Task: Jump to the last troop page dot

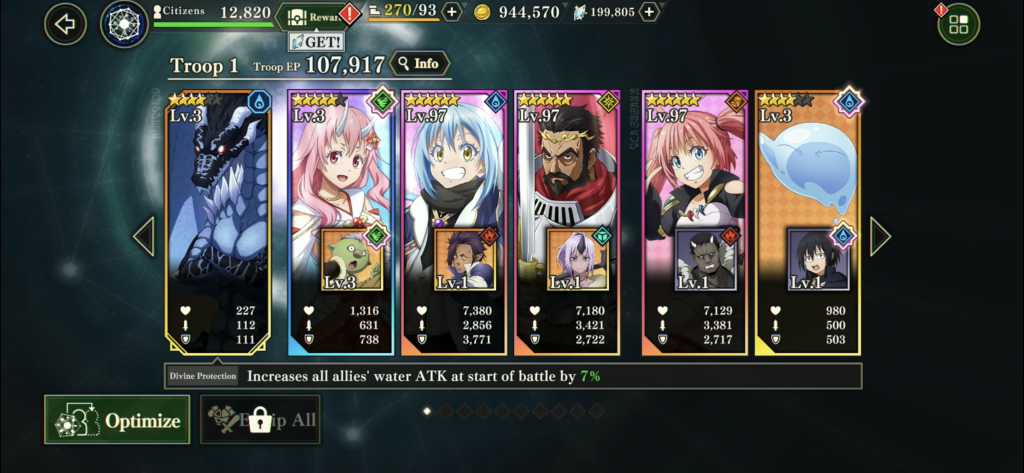Action: 596,411
